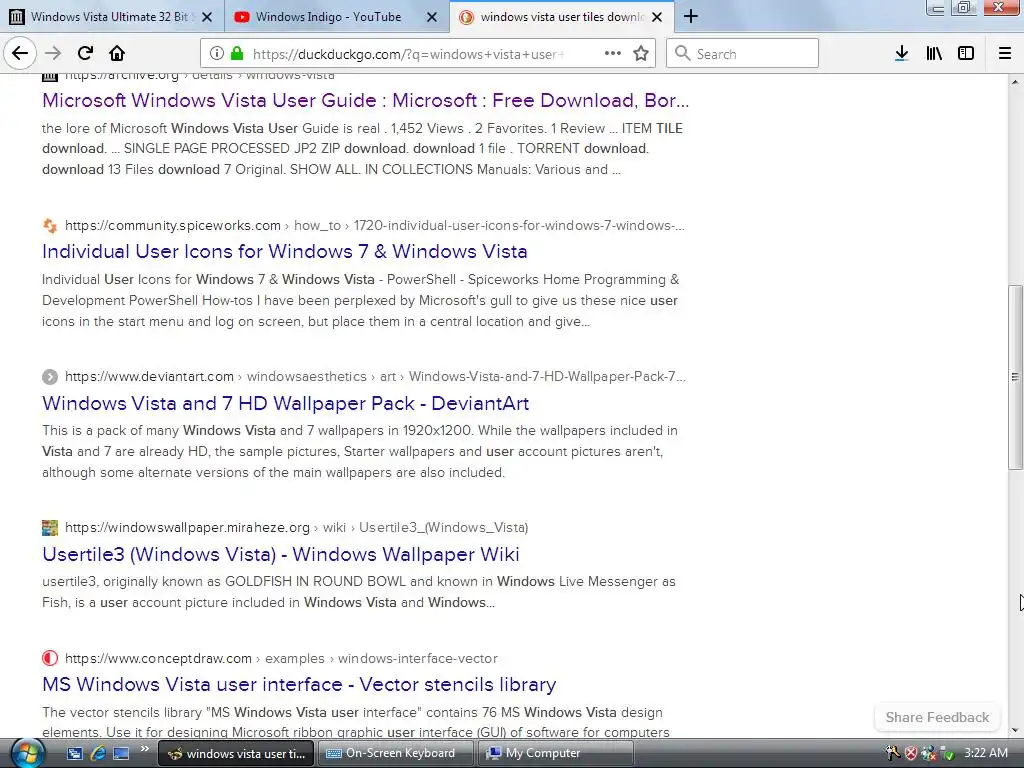Bookmark this page with the star icon

coord(641,54)
